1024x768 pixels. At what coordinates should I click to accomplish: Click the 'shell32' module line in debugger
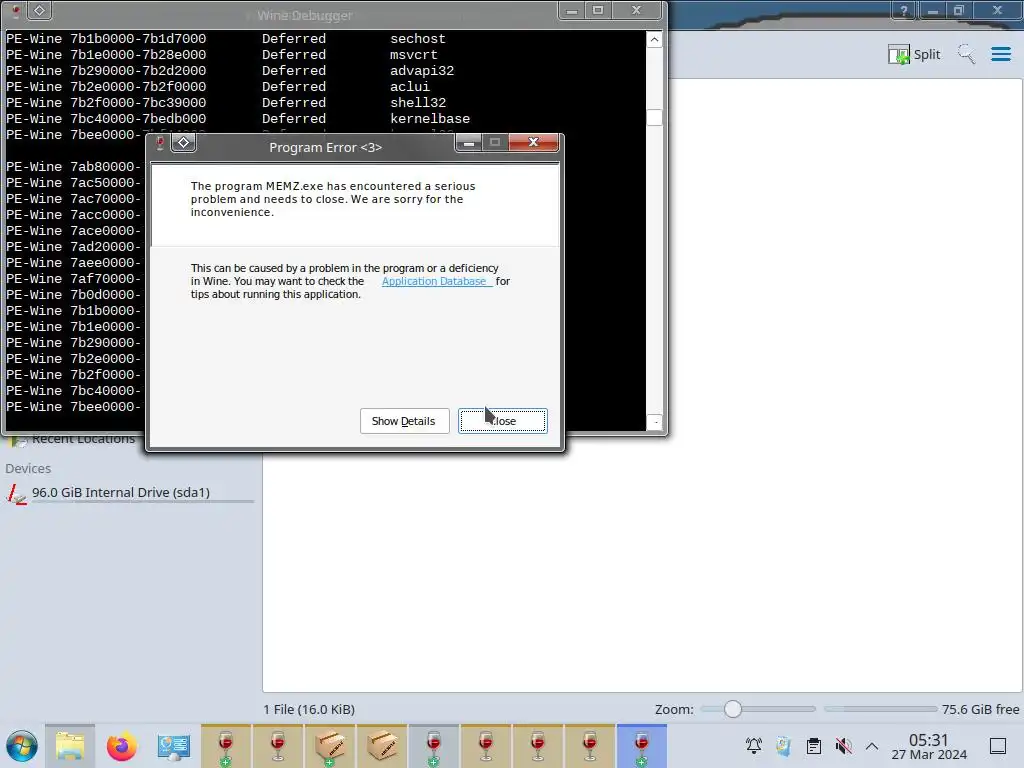coord(226,103)
